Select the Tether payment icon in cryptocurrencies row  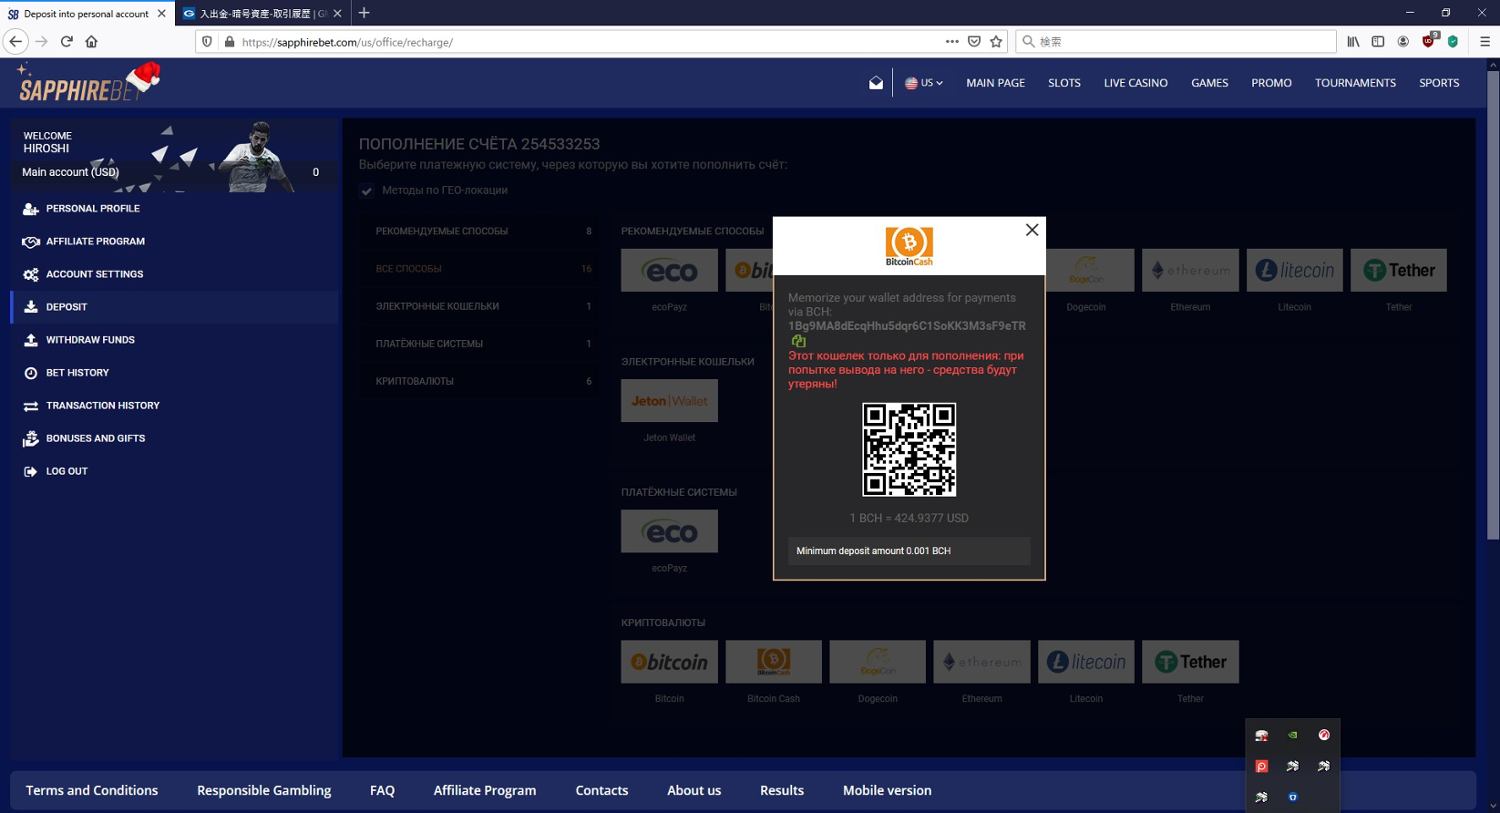tap(1190, 662)
